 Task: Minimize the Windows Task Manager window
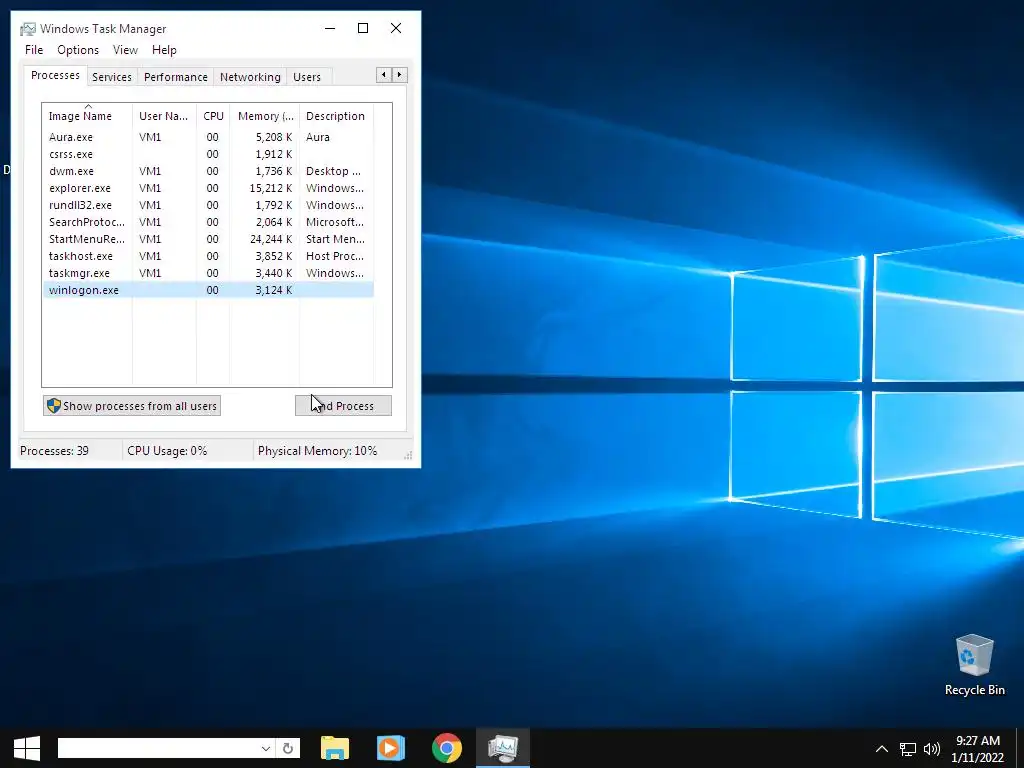point(330,28)
